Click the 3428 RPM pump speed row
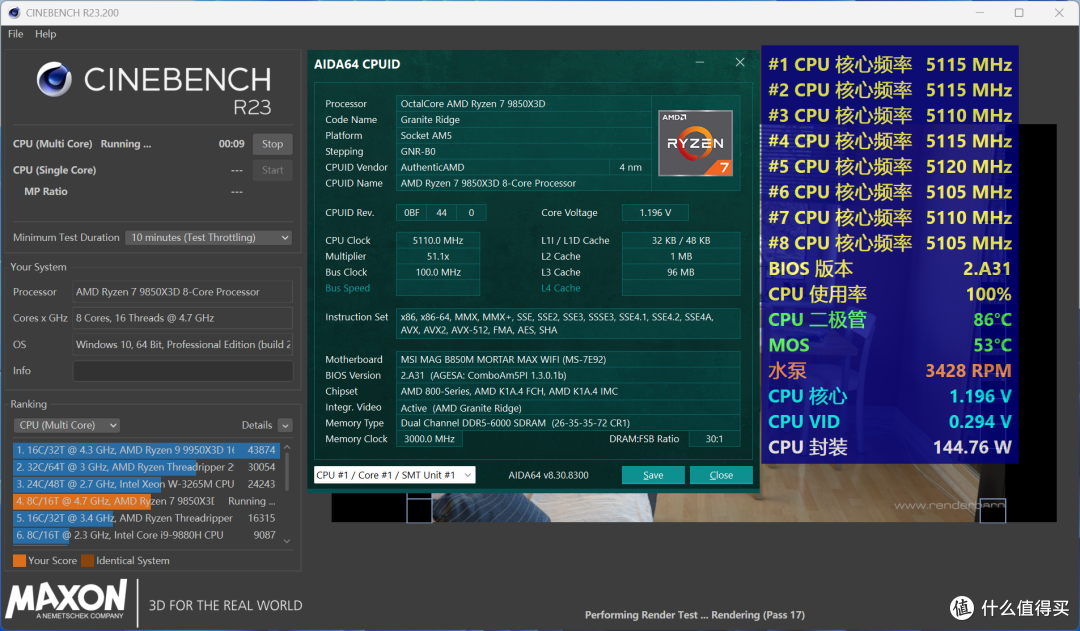This screenshot has width=1080, height=631. click(890, 371)
